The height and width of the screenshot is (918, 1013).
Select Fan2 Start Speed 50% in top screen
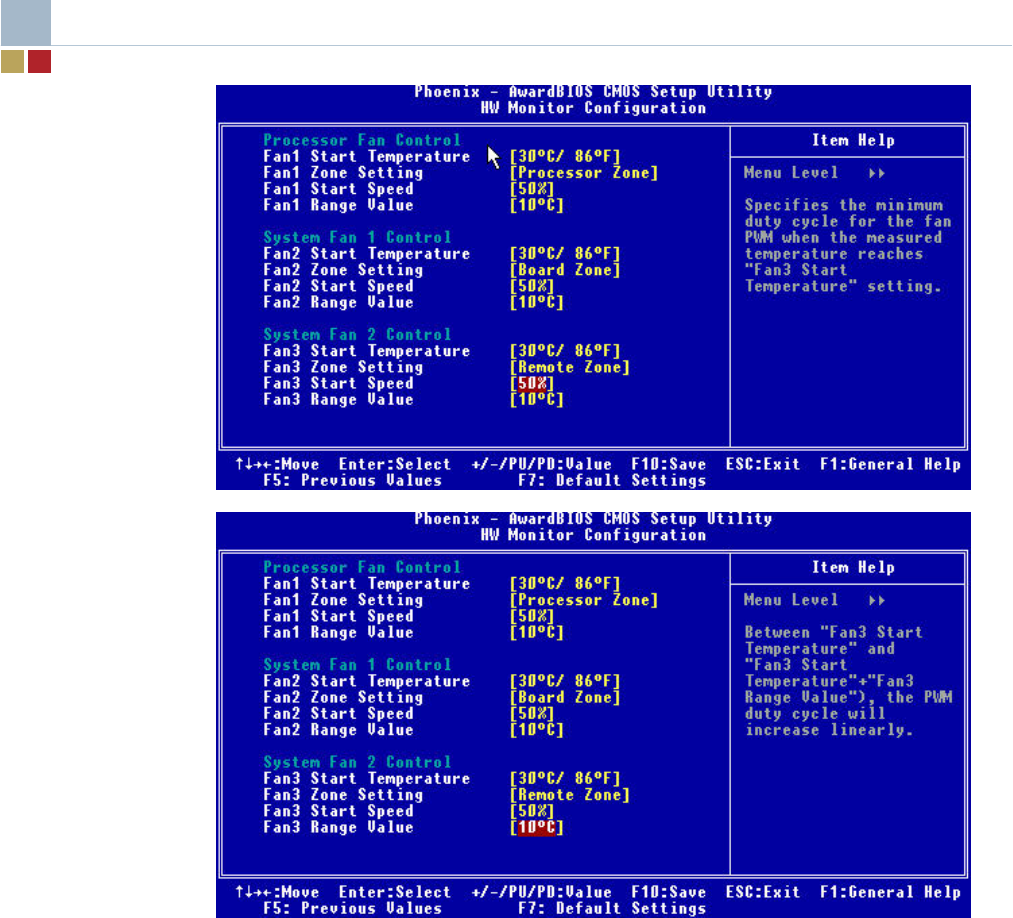click(532, 286)
